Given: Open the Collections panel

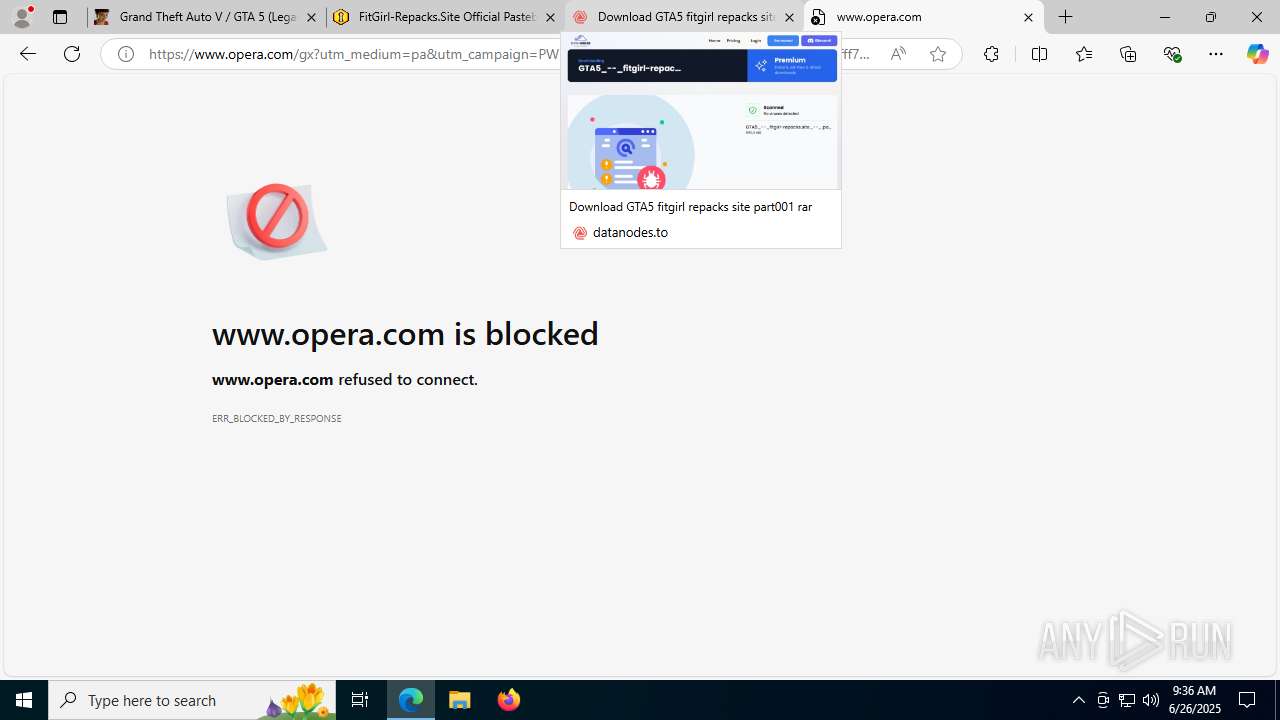Looking at the screenshot, I should tap(1128, 54).
